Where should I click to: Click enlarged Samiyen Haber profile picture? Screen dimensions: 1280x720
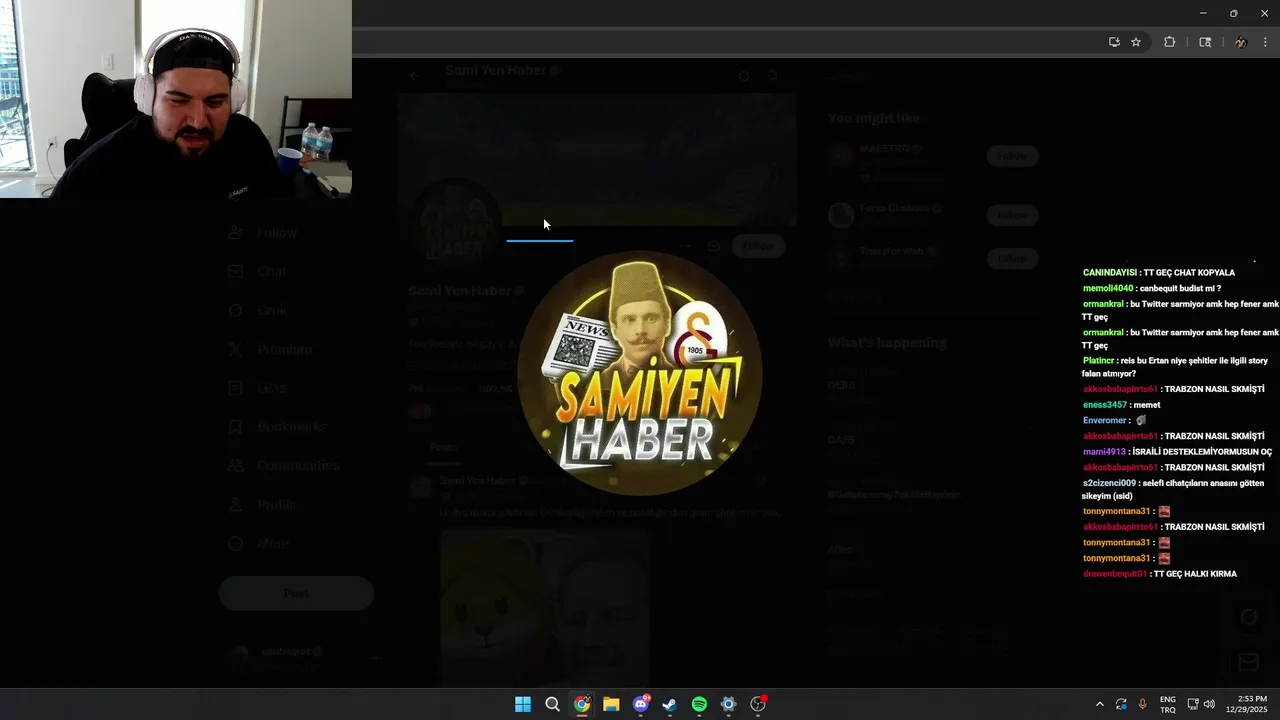click(639, 374)
